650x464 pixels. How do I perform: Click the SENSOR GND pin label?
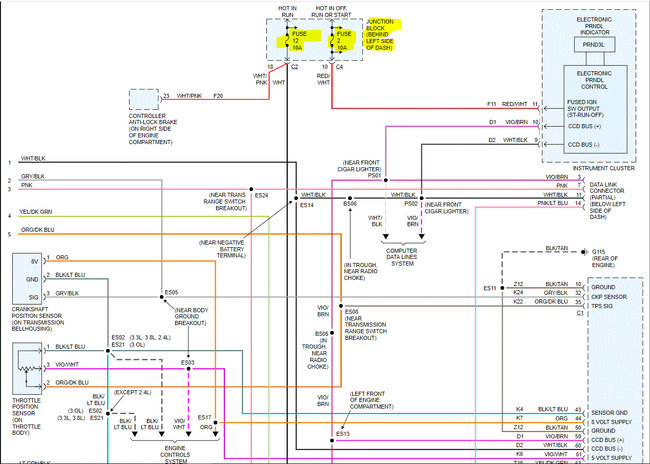tap(609, 413)
